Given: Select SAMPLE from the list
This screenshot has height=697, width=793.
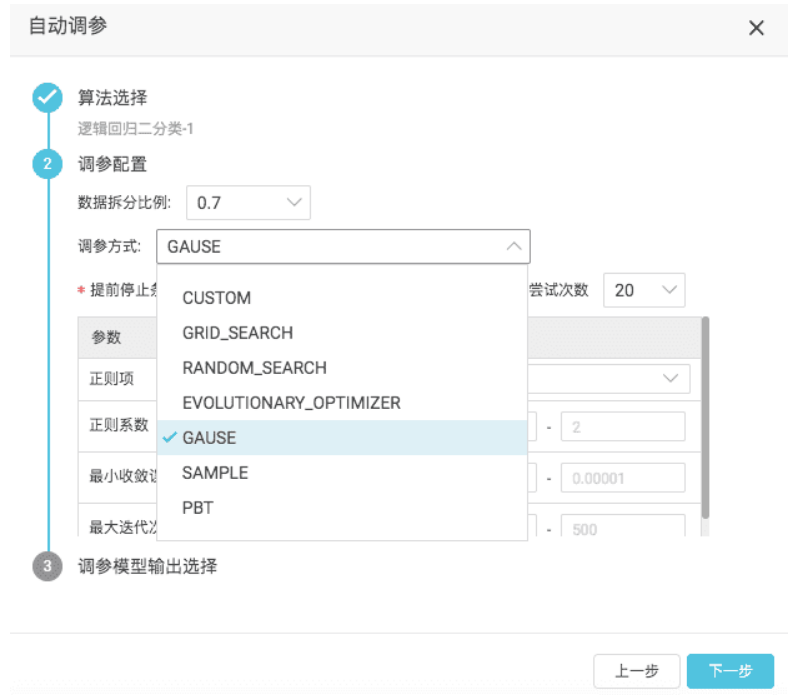Looking at the screenshot, I should pyautogui.click(x=342, y=473).
